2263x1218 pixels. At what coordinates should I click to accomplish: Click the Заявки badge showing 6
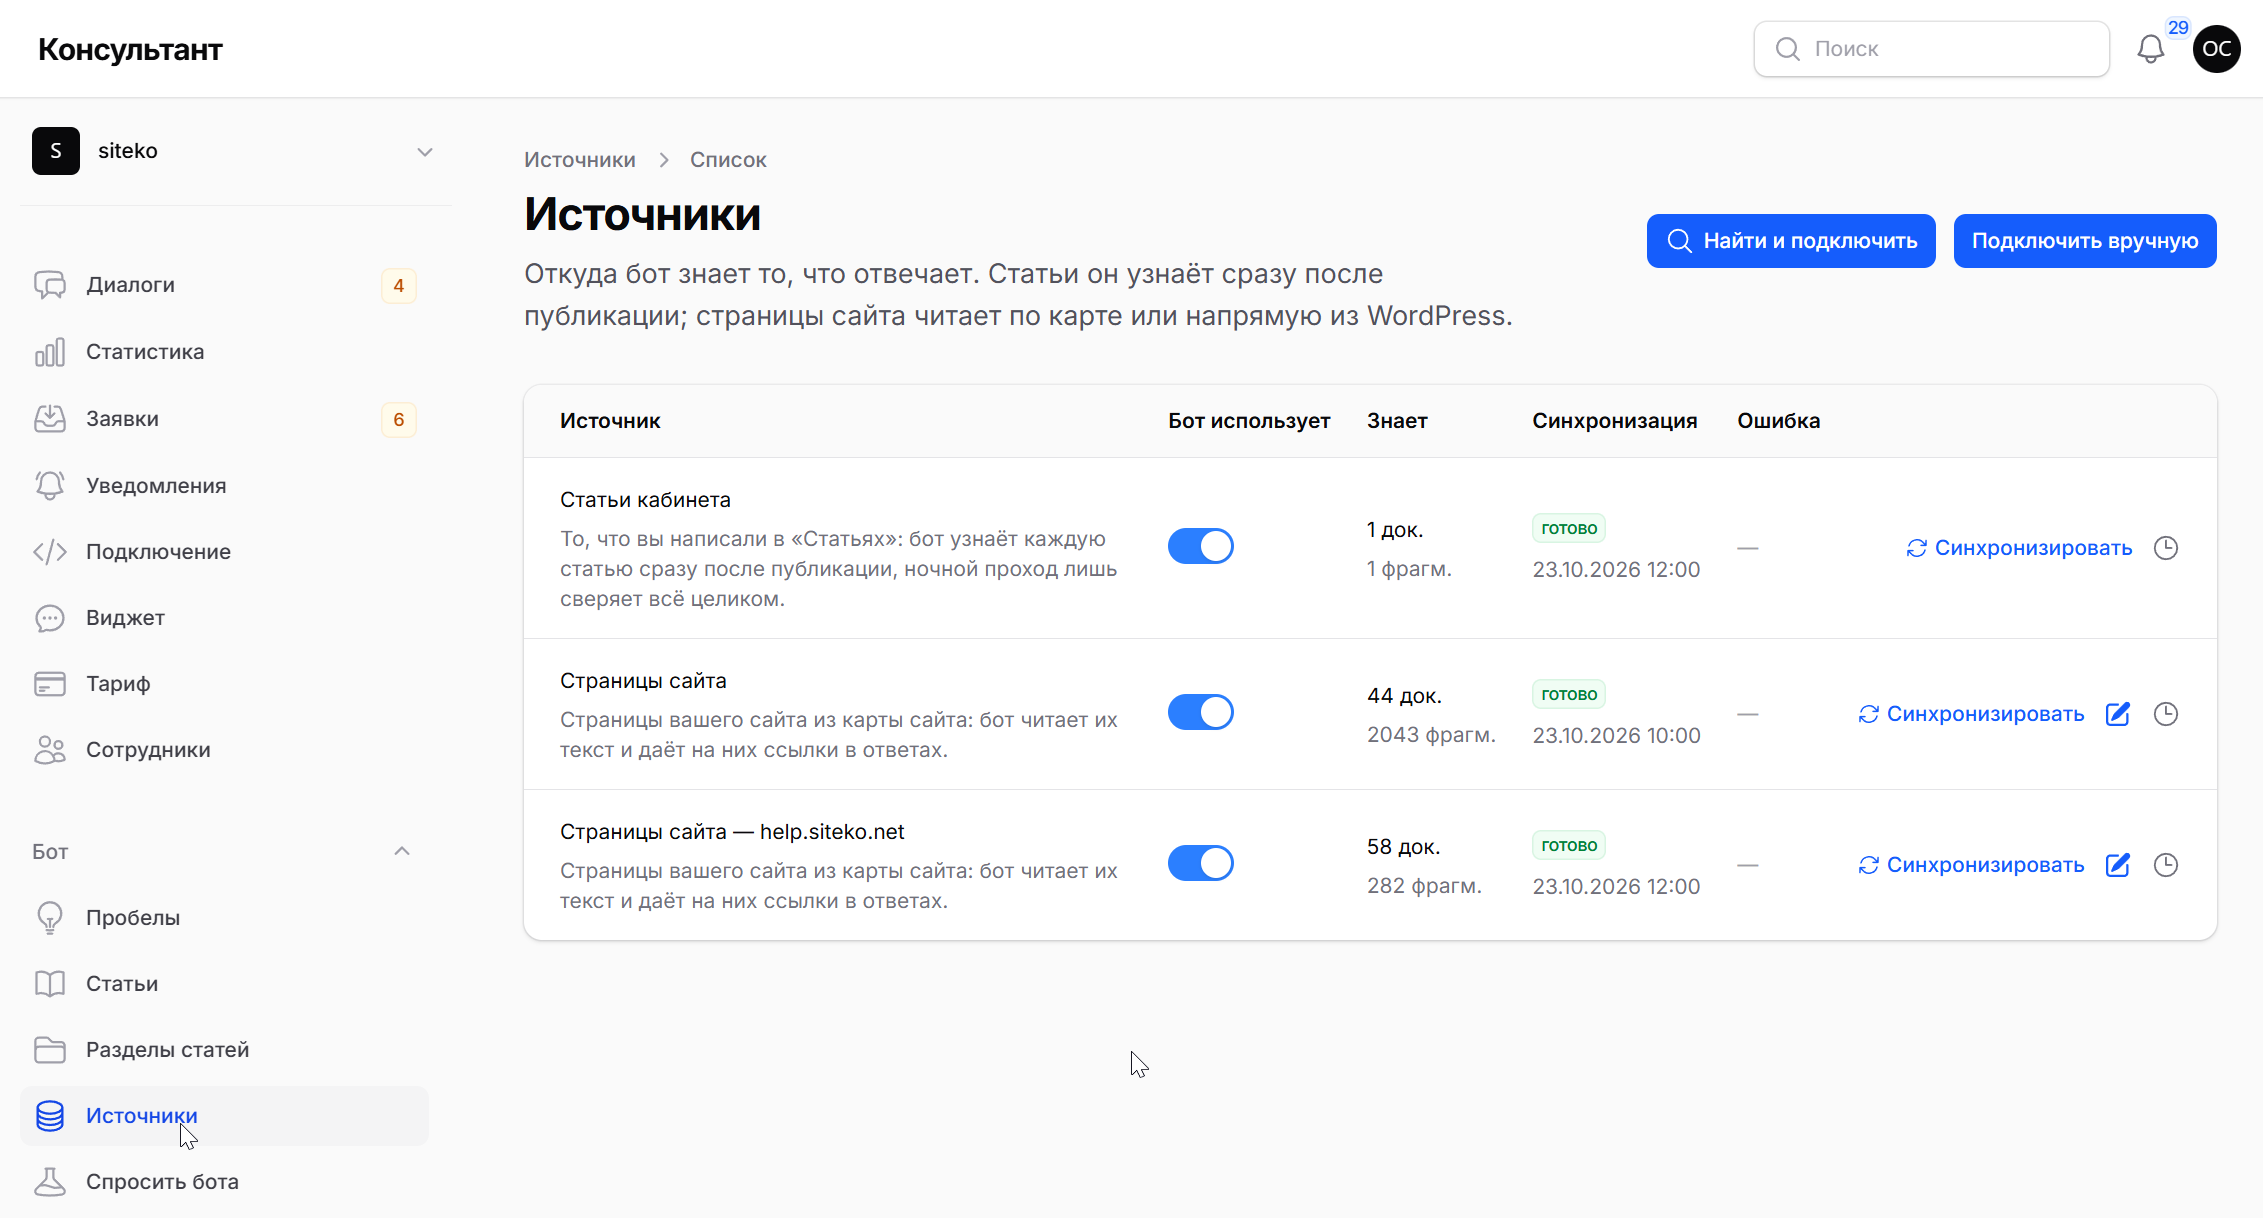tap(398, 420)
